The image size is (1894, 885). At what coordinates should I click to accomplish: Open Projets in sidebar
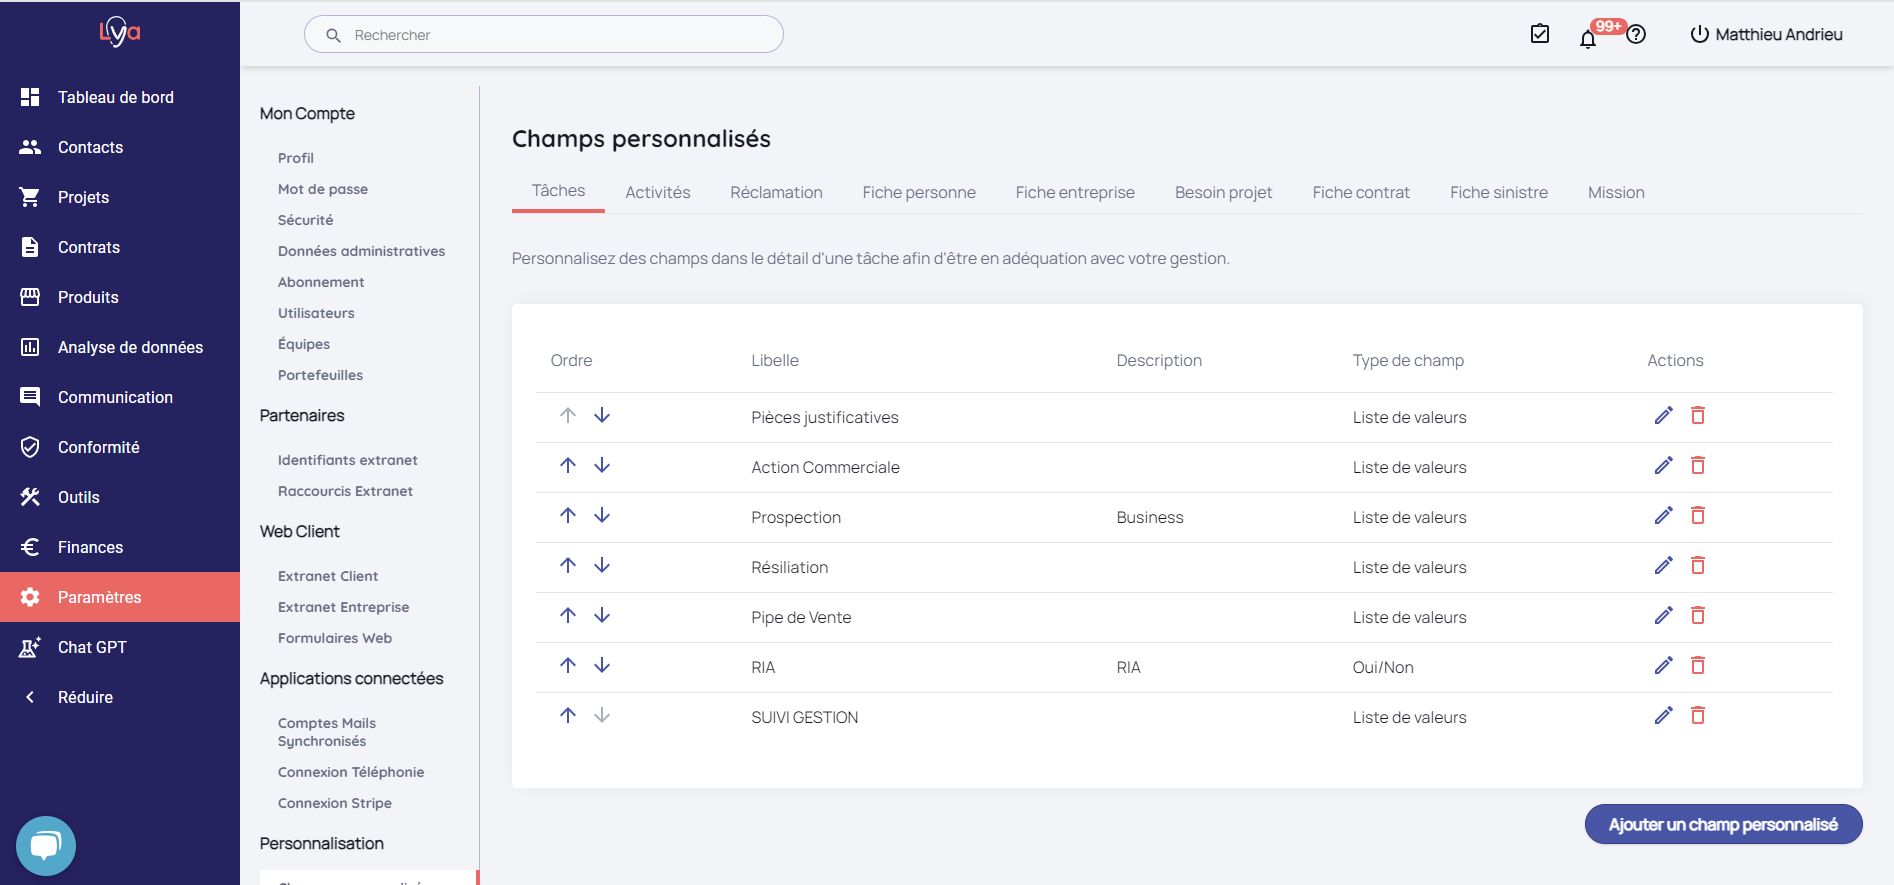120,197
